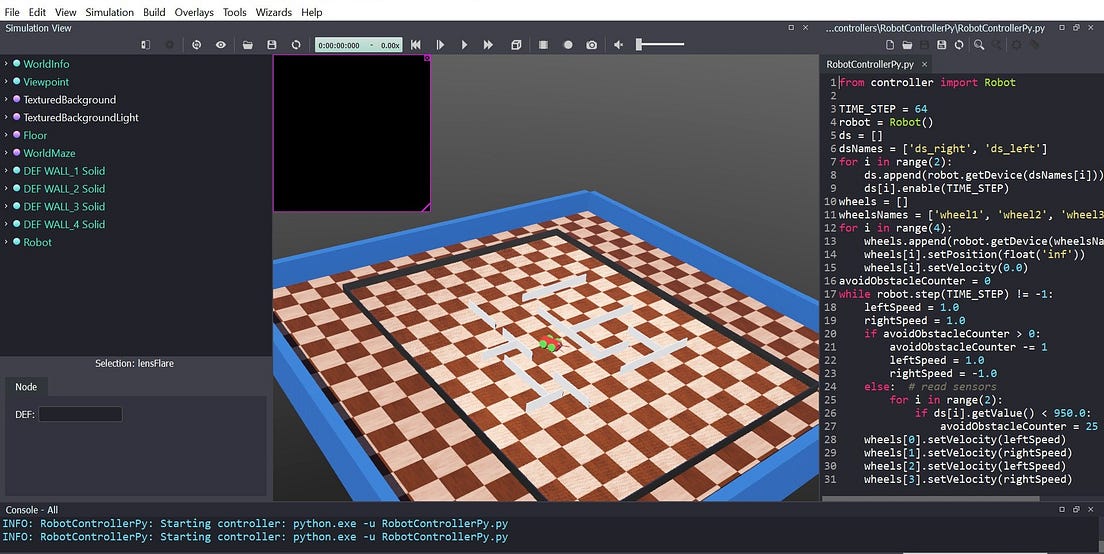Select DEF WALL_4 Solid tree item

tap(64, 225)
